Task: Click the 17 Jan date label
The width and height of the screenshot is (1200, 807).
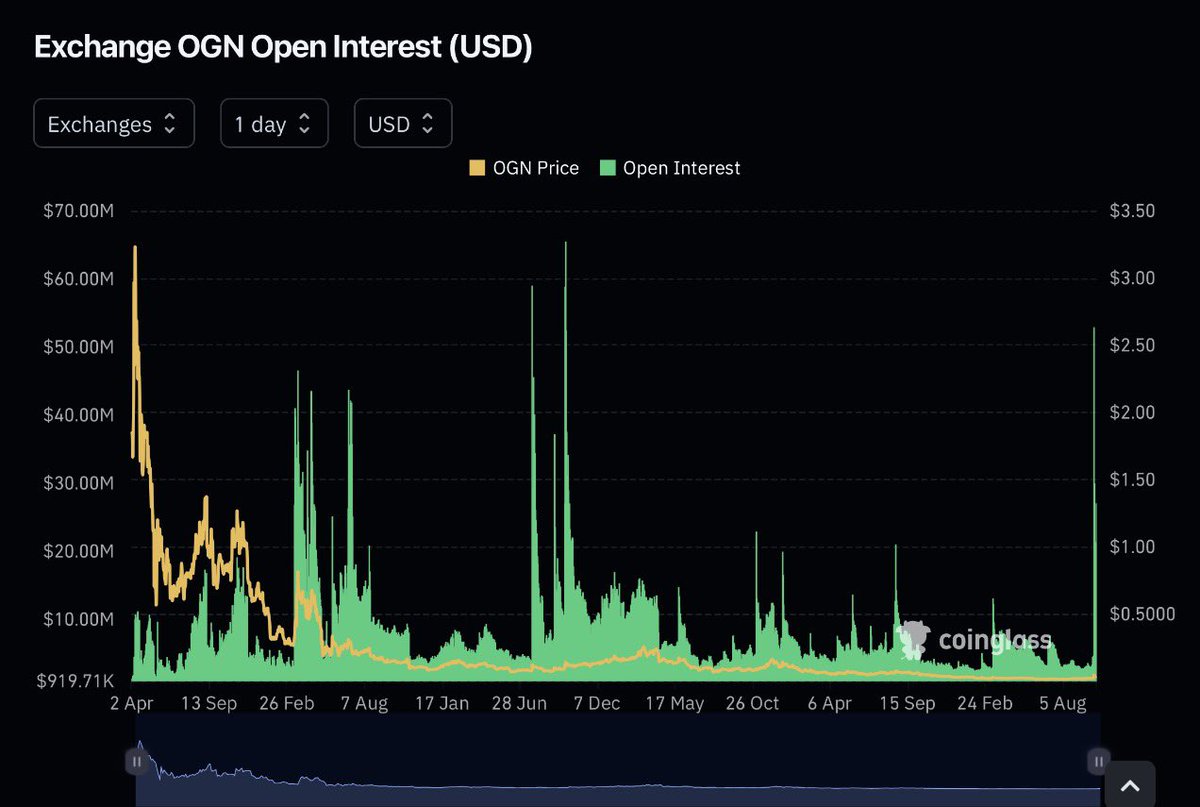Action: click(x=442, y=704)
